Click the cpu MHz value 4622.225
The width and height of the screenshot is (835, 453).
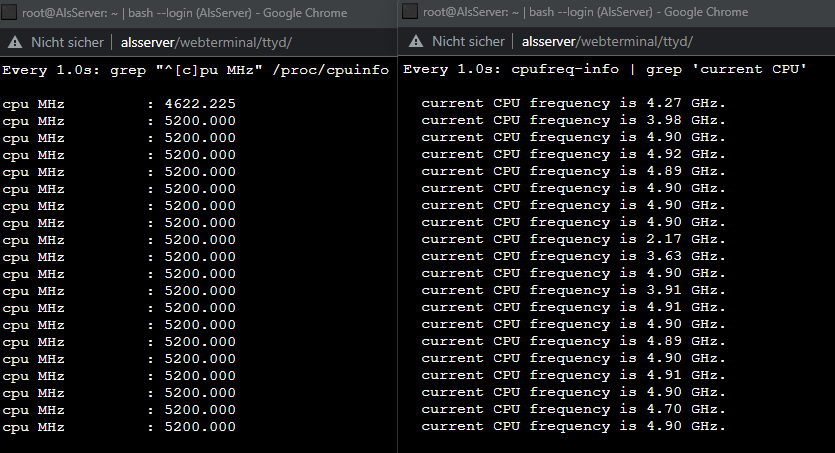click(x=200, y=104)
